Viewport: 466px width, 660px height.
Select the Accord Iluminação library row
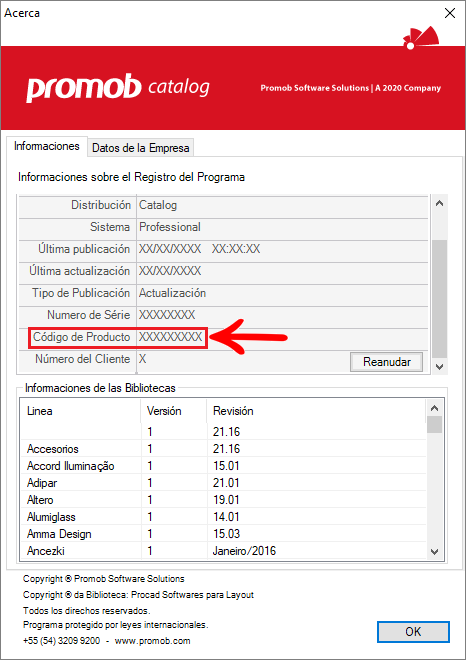coord(224,466)
